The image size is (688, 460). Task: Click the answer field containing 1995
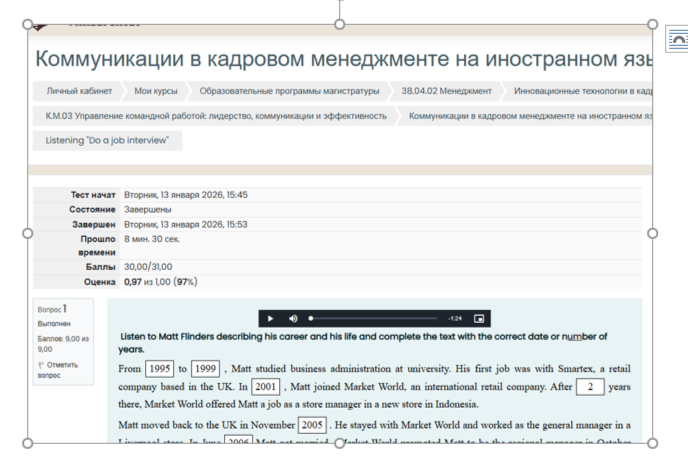pyautogui.click(x=160, y=368)
